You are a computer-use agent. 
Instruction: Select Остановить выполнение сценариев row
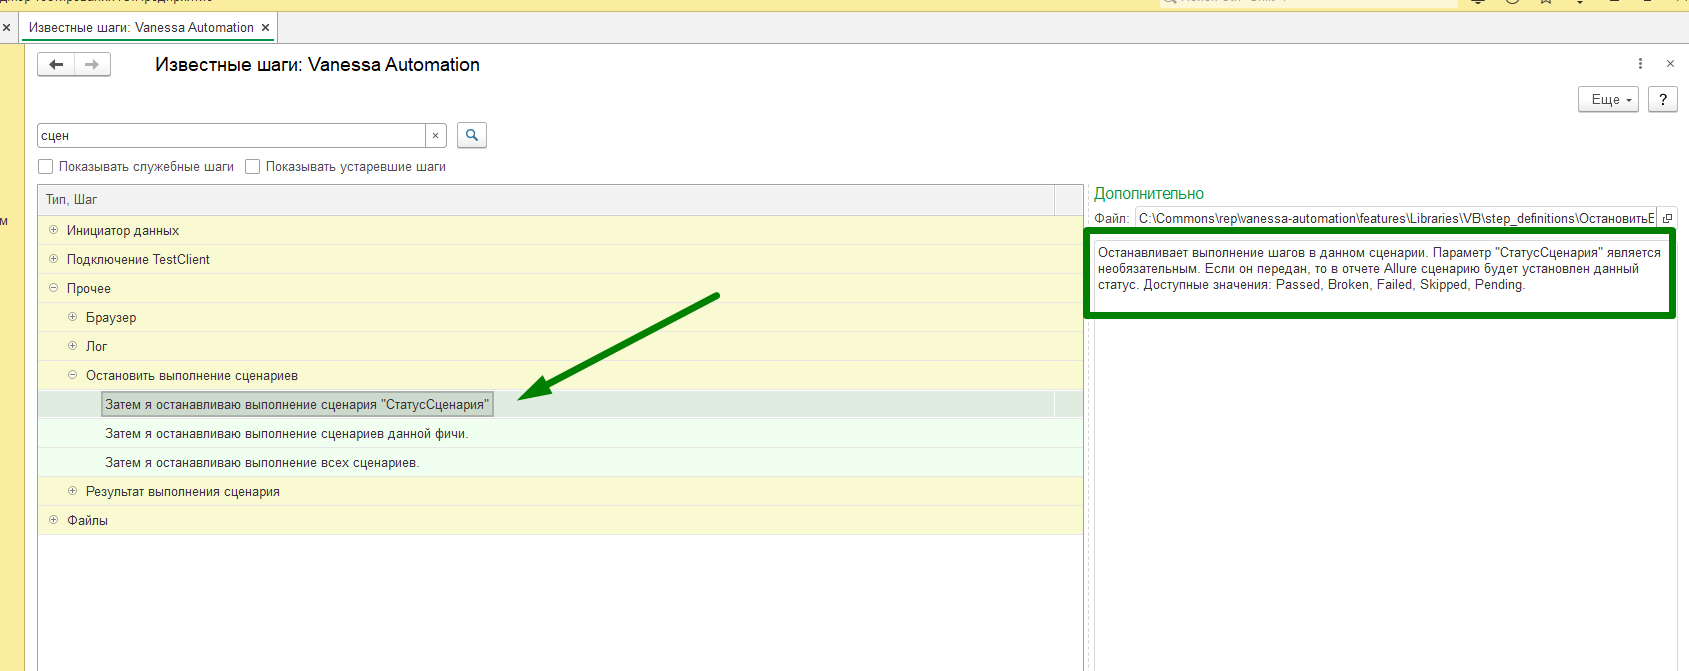560,376
